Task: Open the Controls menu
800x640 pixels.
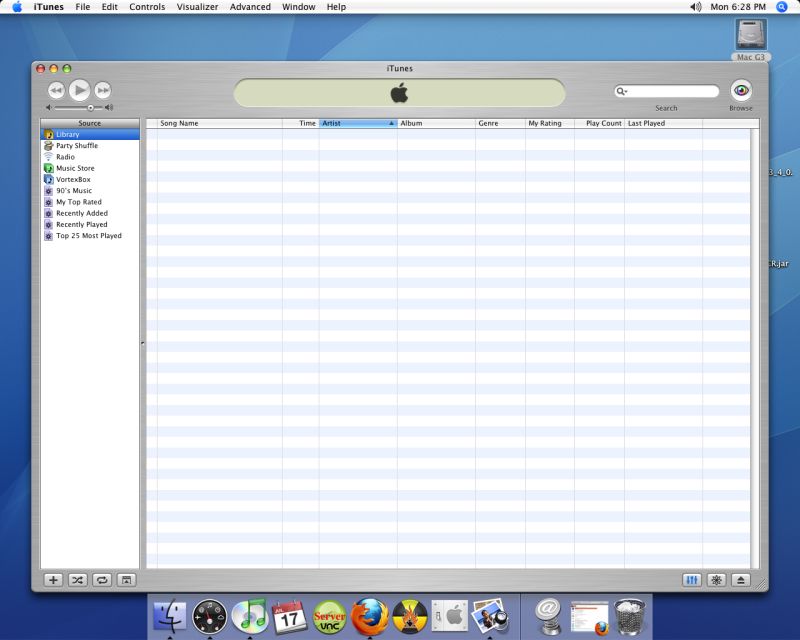Action: click(x=147, y=7)
